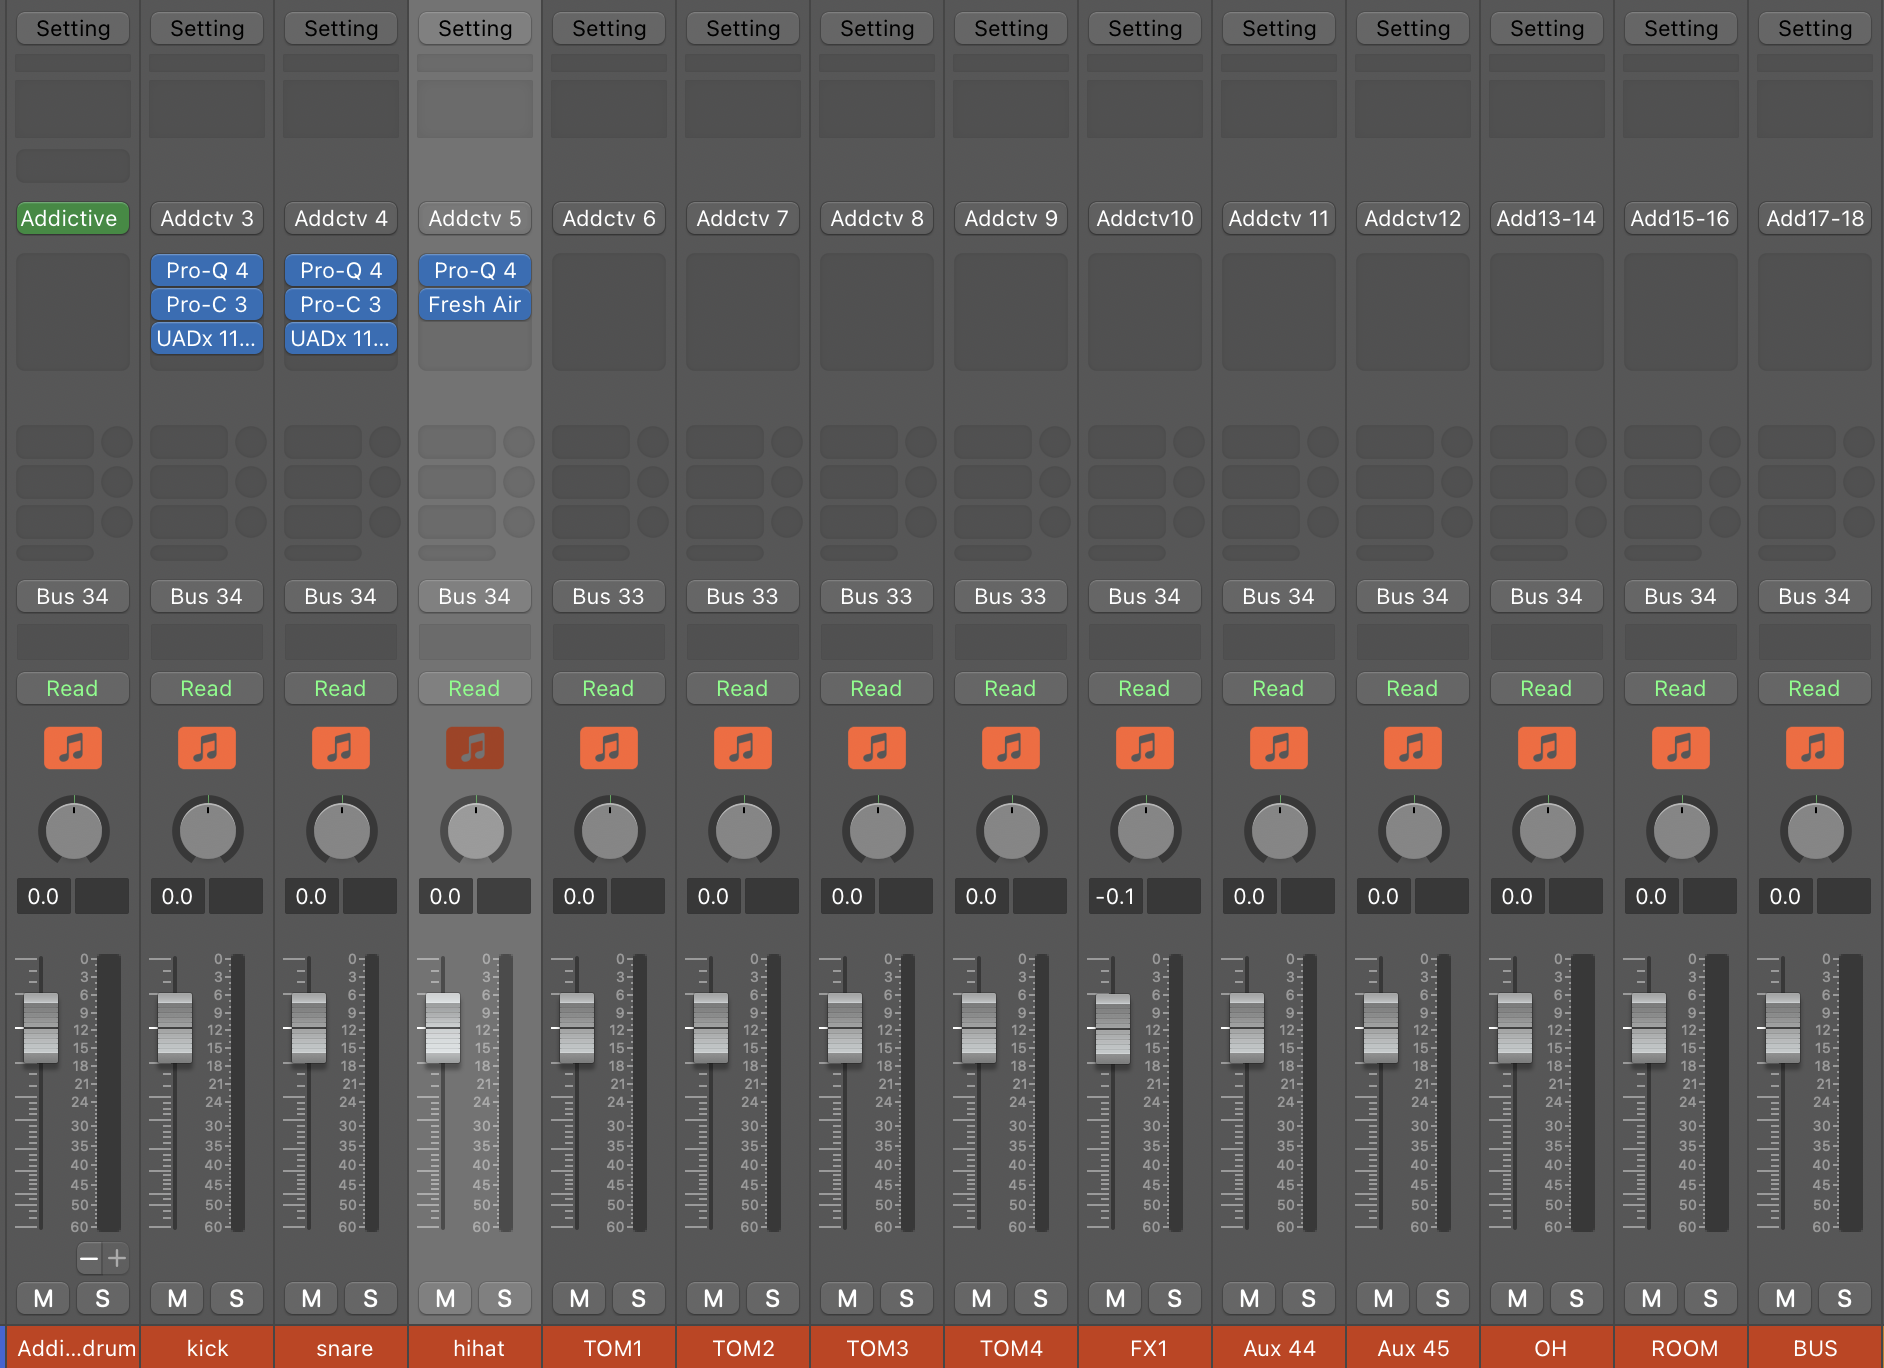Open the green Addictive instrument slot
The width and height of the screenshot is (1884, 1368).
(x=73, y=218)
